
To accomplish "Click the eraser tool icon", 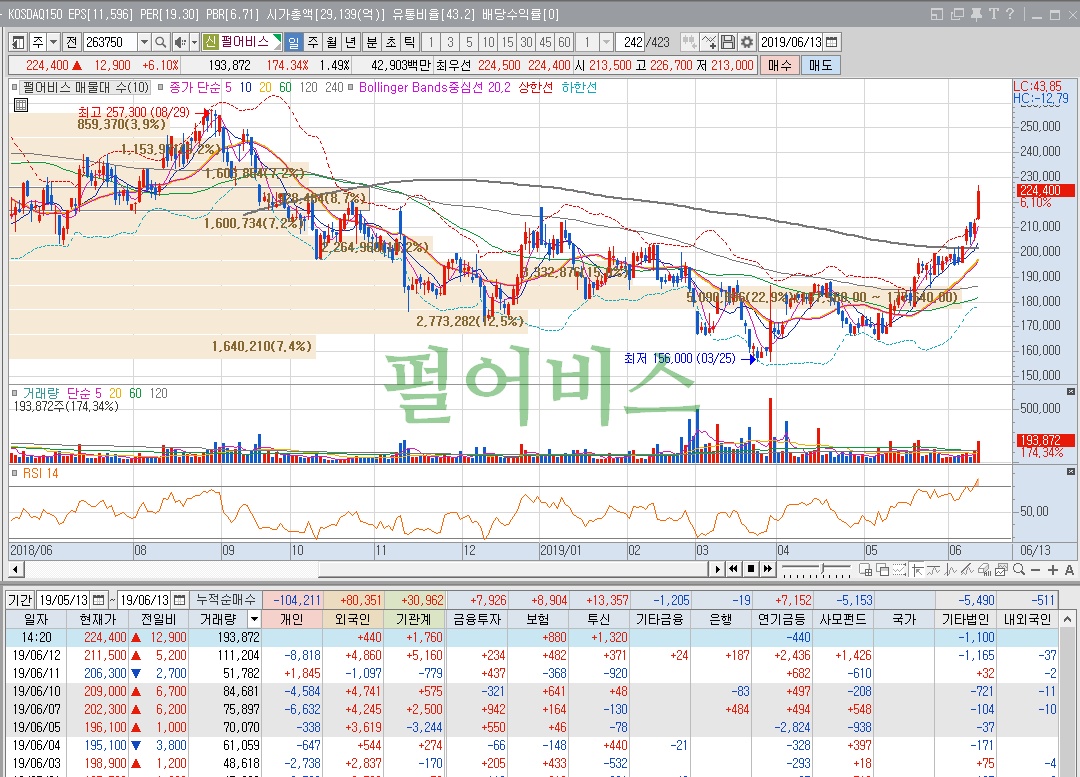I will [984, 570].
